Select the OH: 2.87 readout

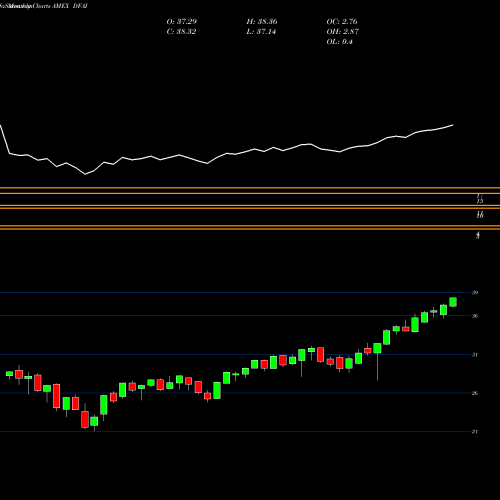click(343, 32)
